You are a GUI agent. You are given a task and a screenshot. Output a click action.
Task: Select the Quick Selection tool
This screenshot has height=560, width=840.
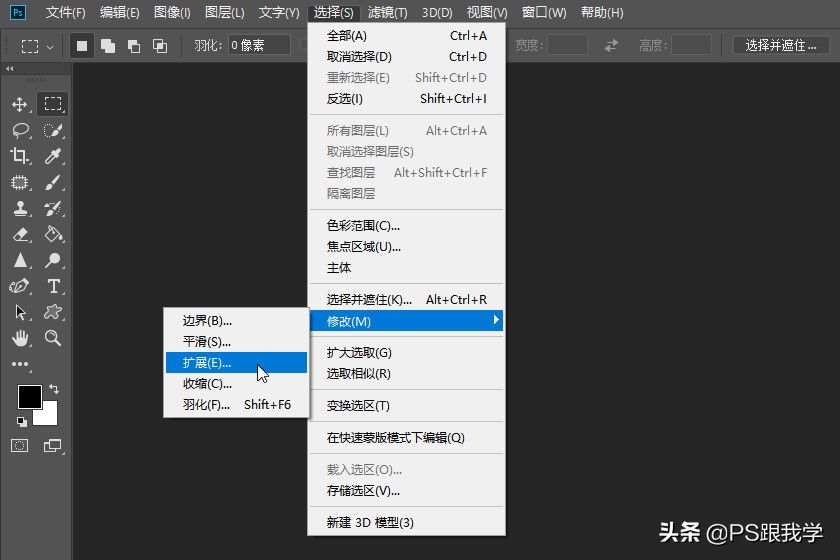coord(52,130)
